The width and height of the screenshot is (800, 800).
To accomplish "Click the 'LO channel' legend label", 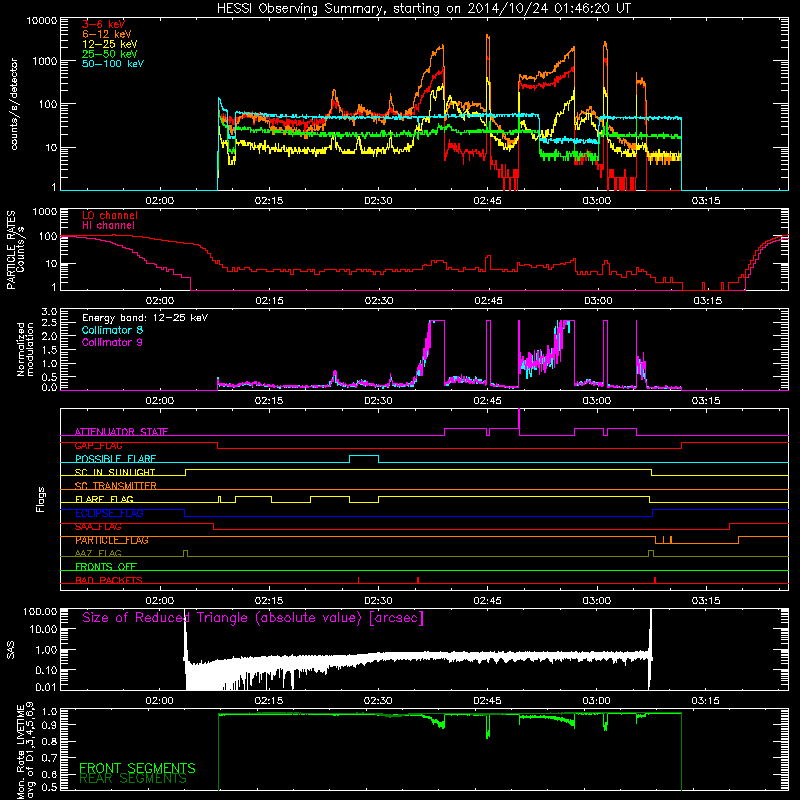I will pyautogui.click(x=110, y=215).
